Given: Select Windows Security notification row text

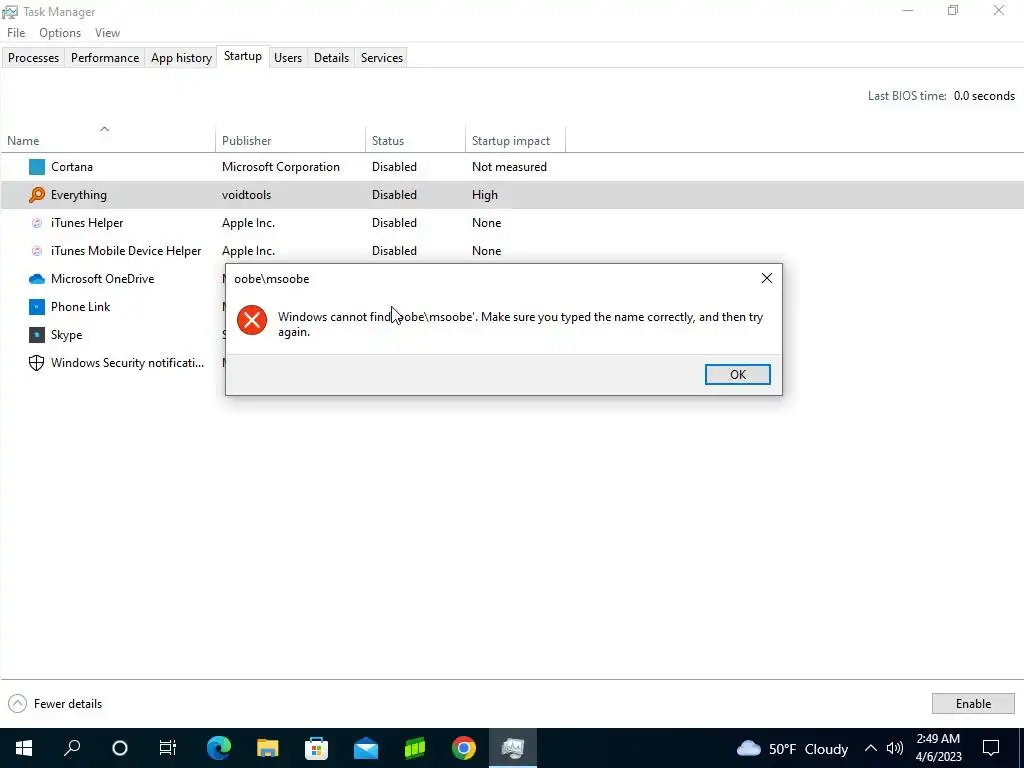Looking at the screenshot, I should (127, 363).
